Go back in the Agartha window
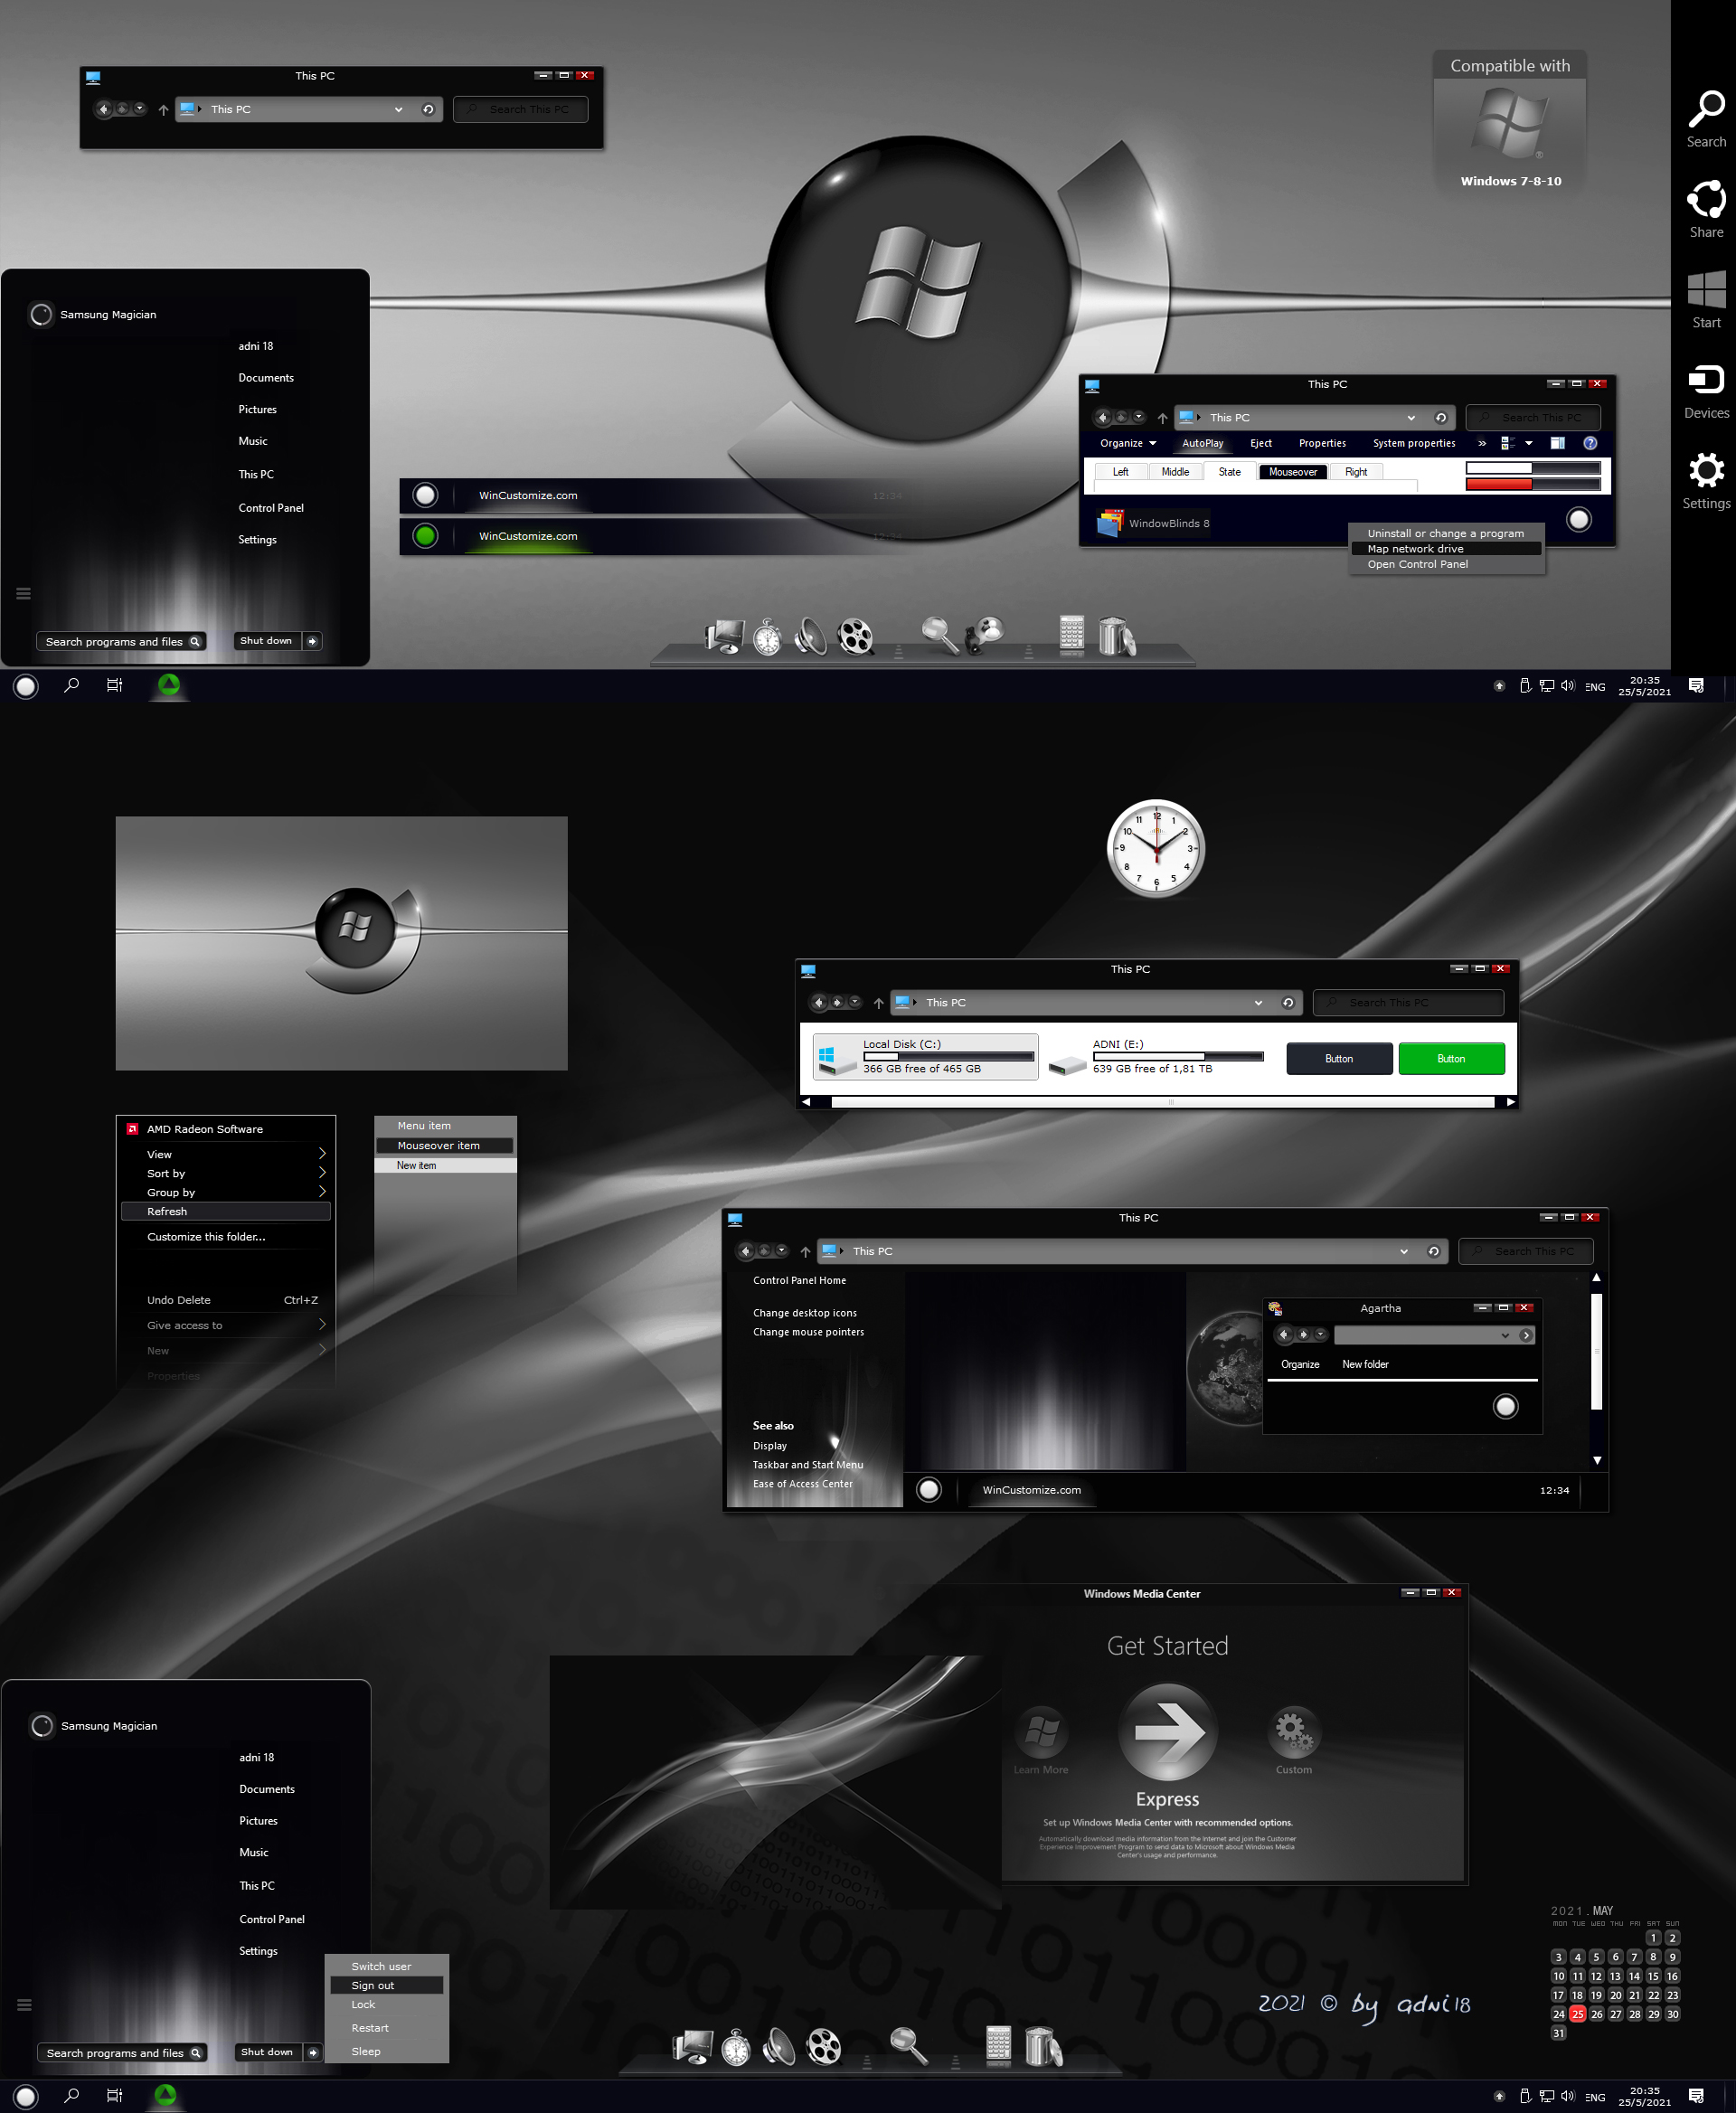Viewport: 1736px width, 2113px height. [1283, 1334]
